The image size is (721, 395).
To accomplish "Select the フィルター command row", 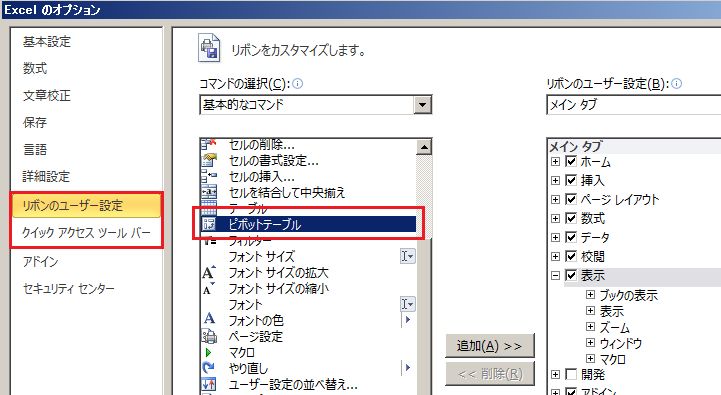I will tap(309, 240).
